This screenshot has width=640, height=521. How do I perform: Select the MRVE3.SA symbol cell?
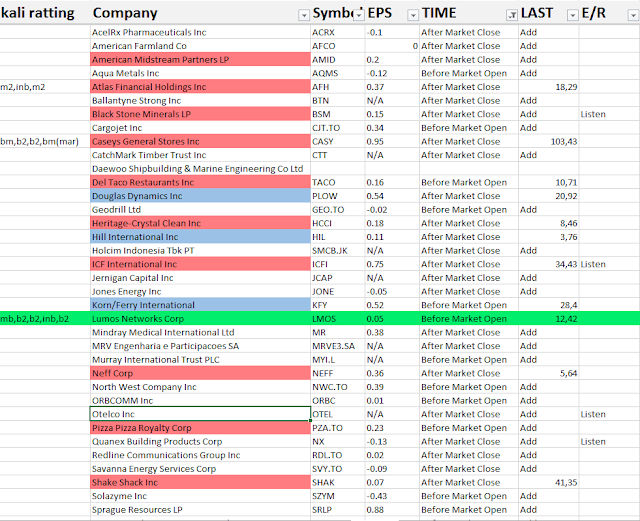pyautogui.click(x=338, y=346)
